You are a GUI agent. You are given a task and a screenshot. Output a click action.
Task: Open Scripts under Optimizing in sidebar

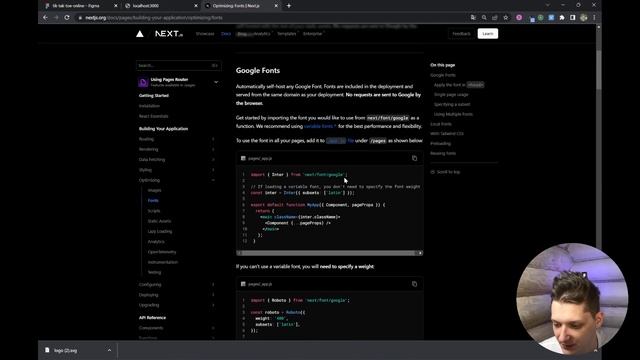click(154, 211)
